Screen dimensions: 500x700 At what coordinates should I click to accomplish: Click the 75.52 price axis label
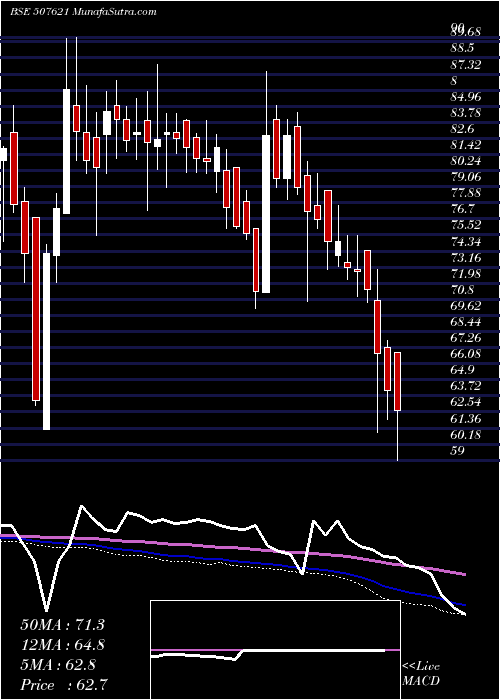466,225
